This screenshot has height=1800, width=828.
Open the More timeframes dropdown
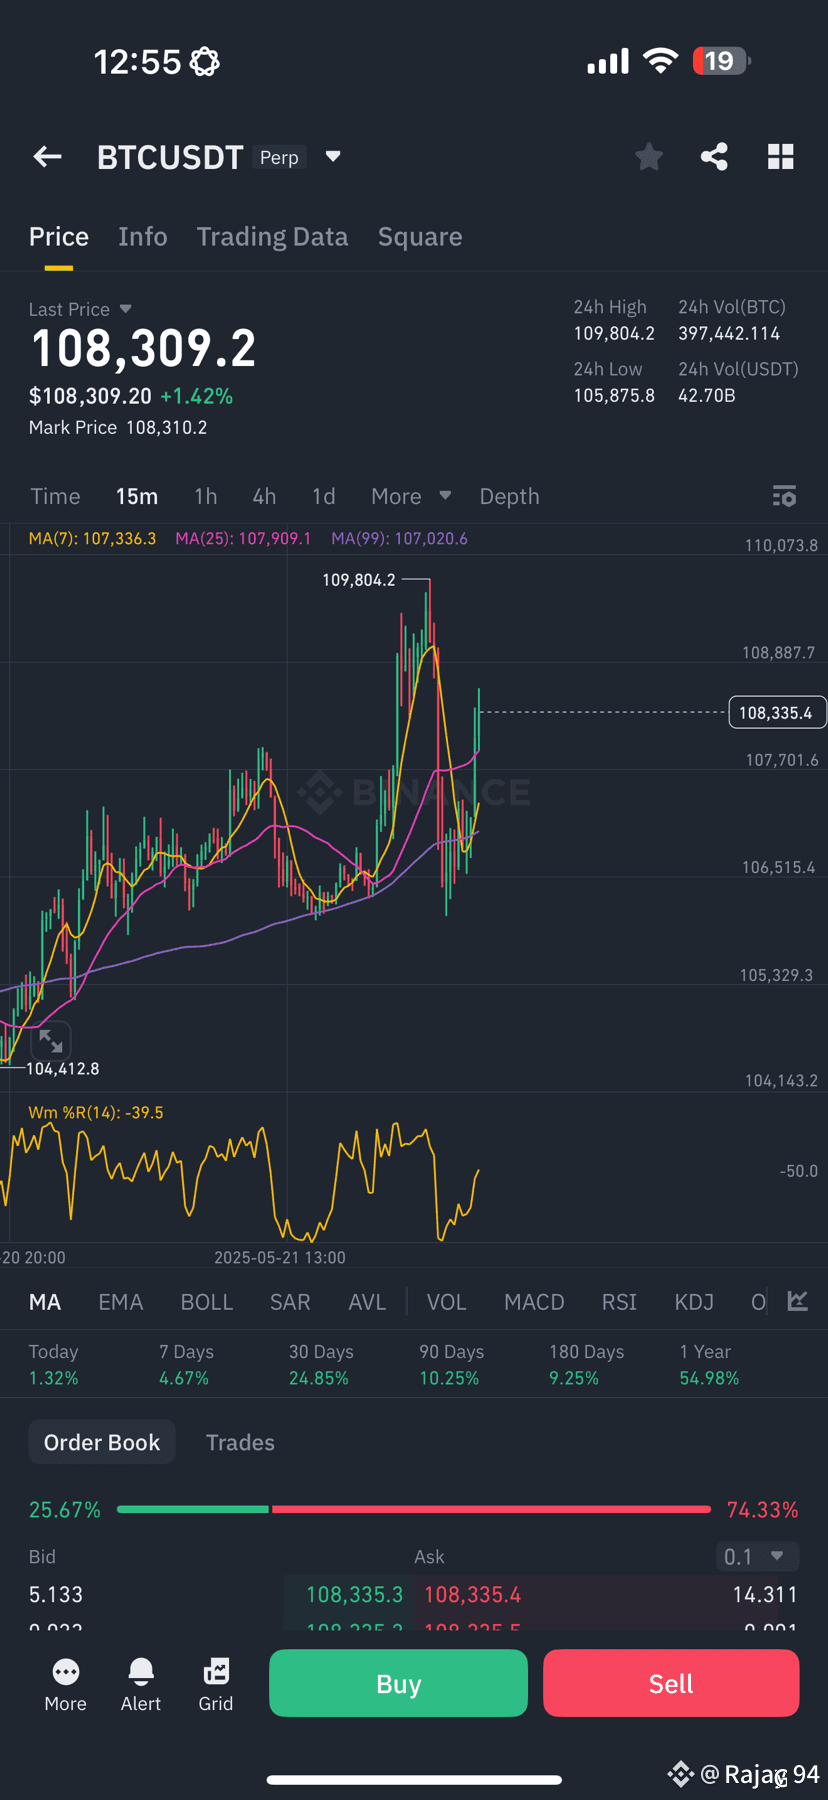coord(411,496)
